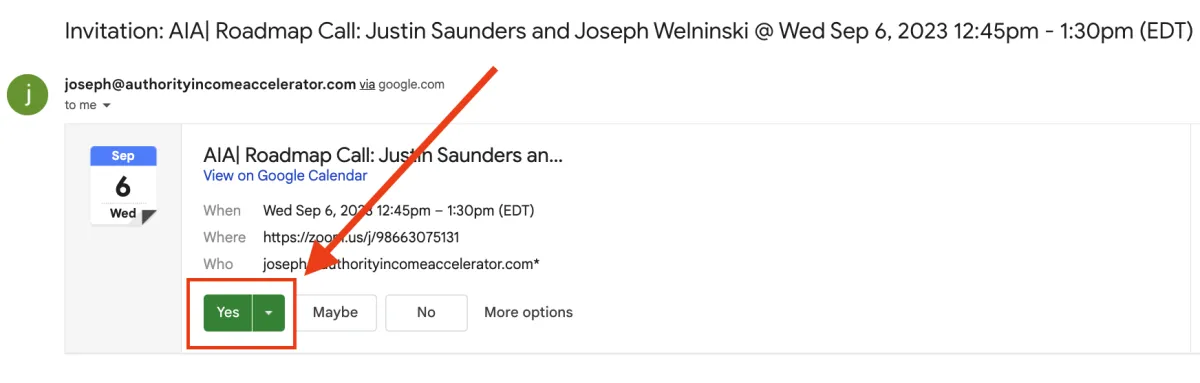Decline the invitation with No
The image size is (1200, 383).
pyautogui.click(x=426, y=312)
